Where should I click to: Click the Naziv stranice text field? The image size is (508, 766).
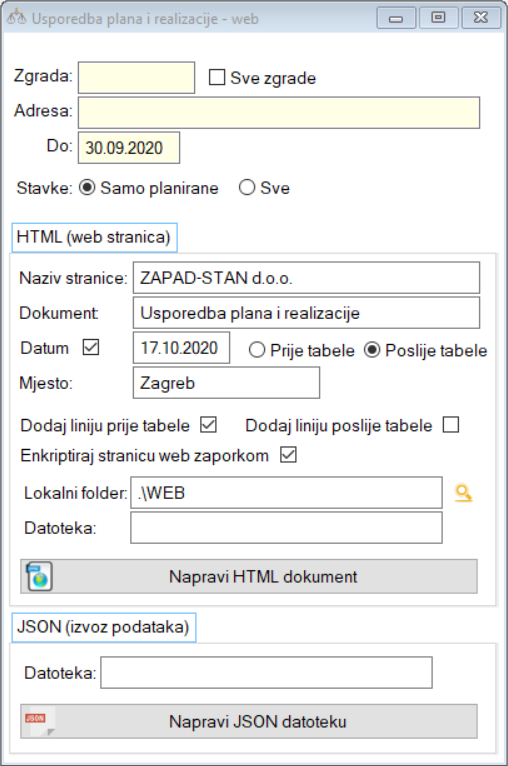tap(306, 277)
